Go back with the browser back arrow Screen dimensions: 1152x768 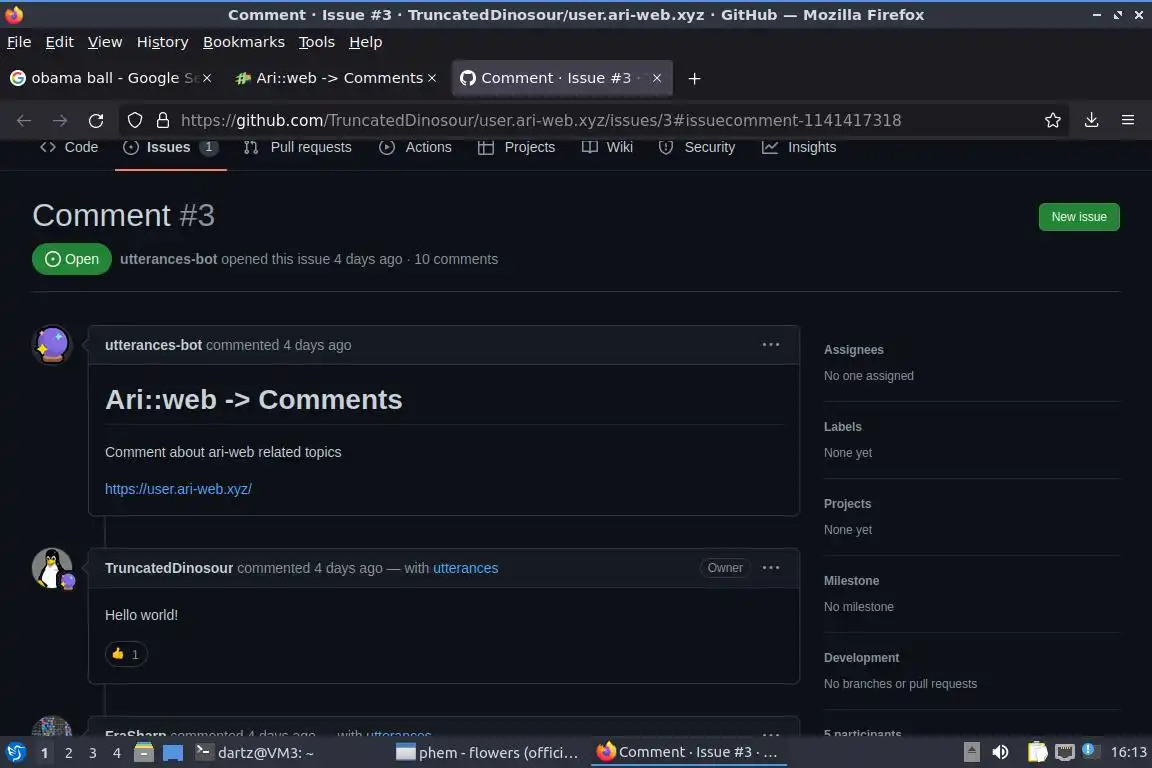[24, 121]
